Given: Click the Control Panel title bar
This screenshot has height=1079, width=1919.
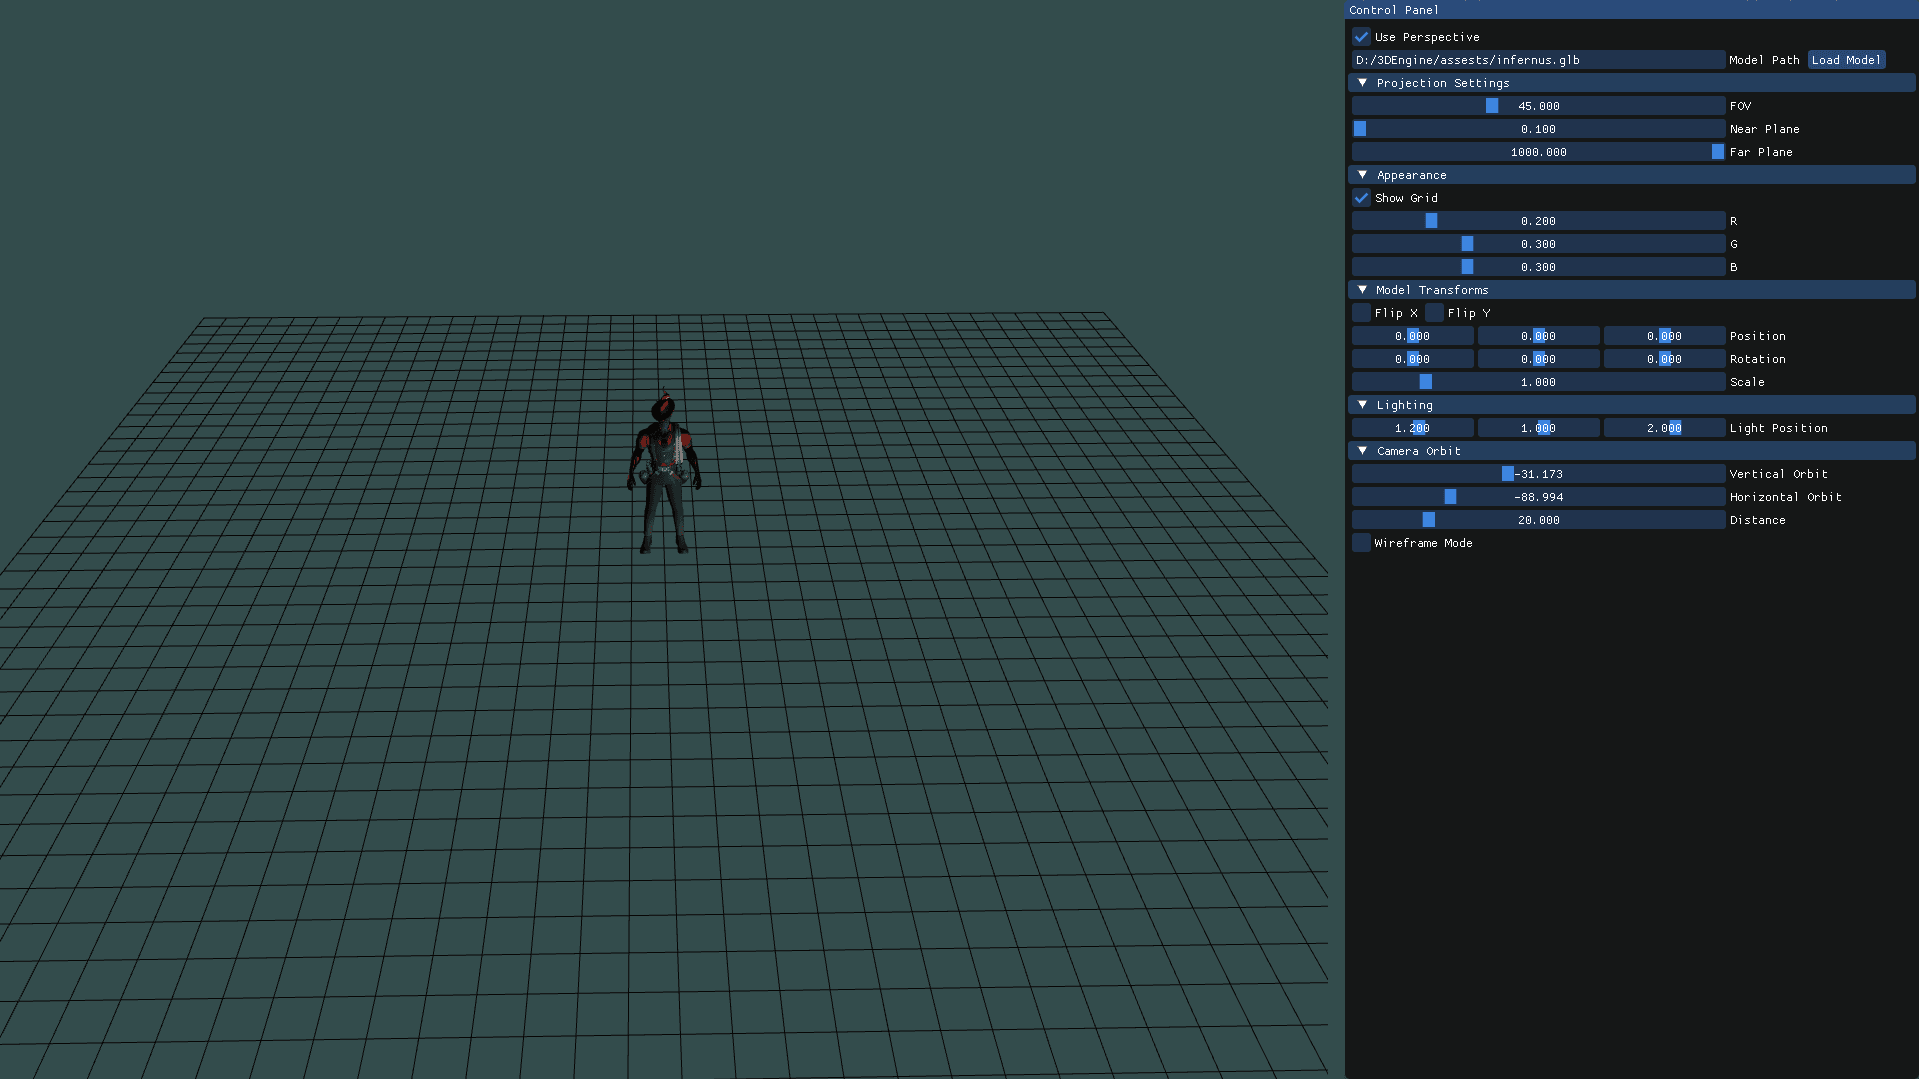Looking at the screenshot, I should [x=1631, y=10].
